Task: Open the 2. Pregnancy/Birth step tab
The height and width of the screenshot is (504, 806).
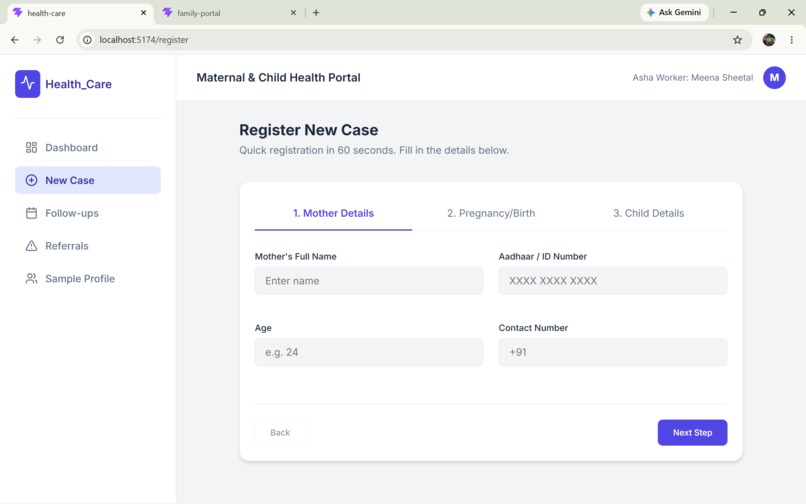Action: pos(491,213)
